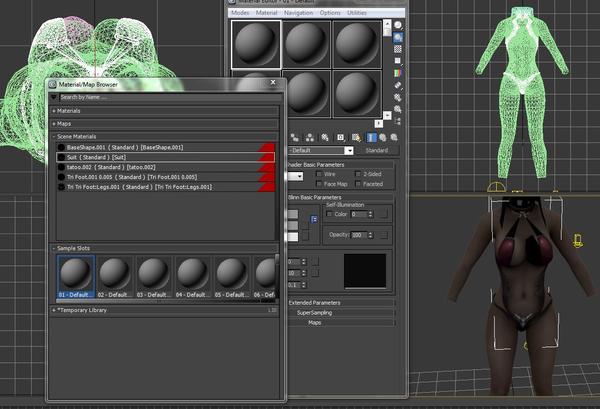Select the Suit (Standard) scene material

click(165, 157)
